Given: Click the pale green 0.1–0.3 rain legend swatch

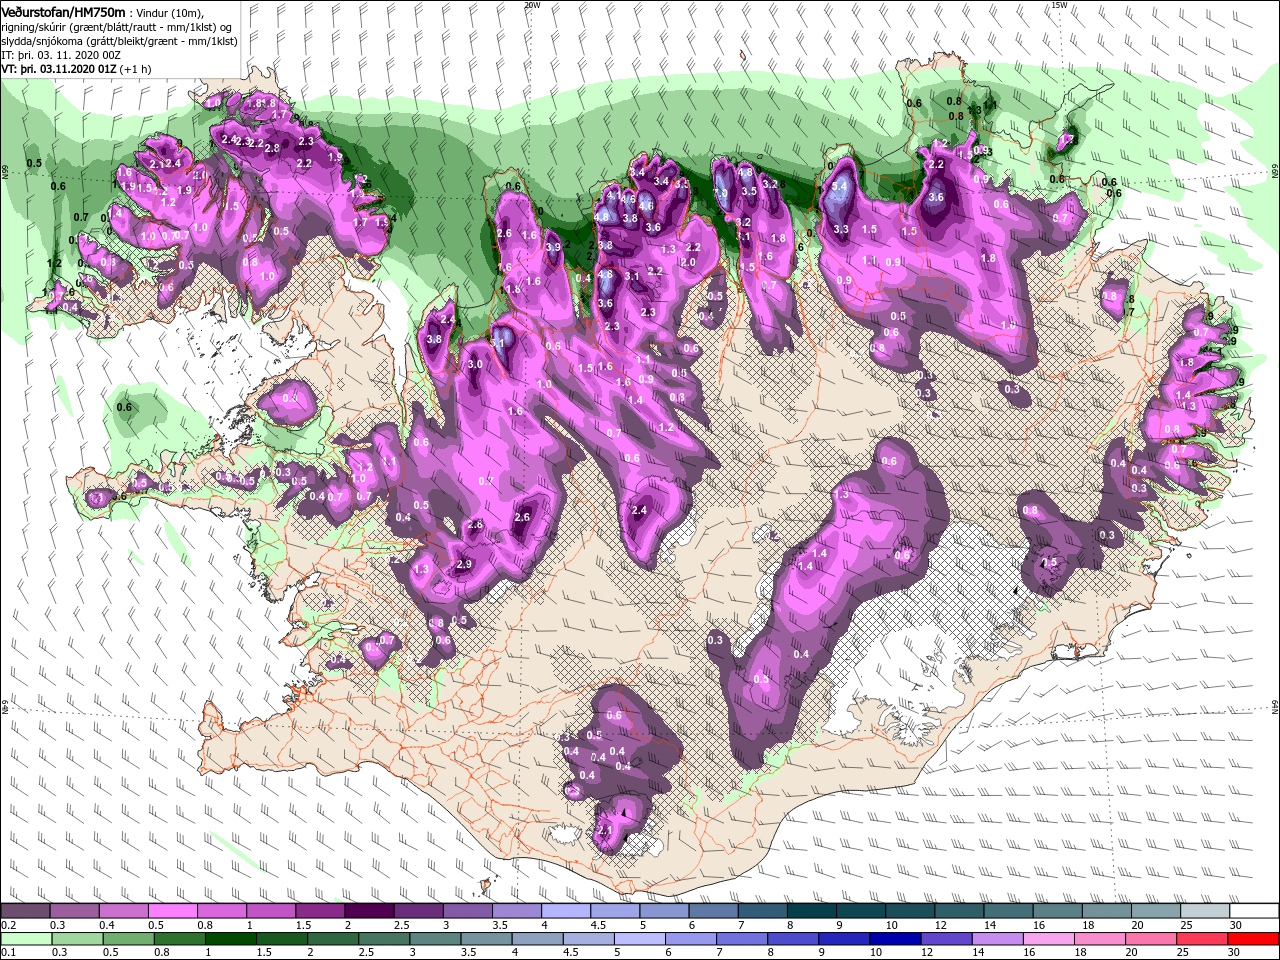Looking at the screenshot, I should (26, 938).
